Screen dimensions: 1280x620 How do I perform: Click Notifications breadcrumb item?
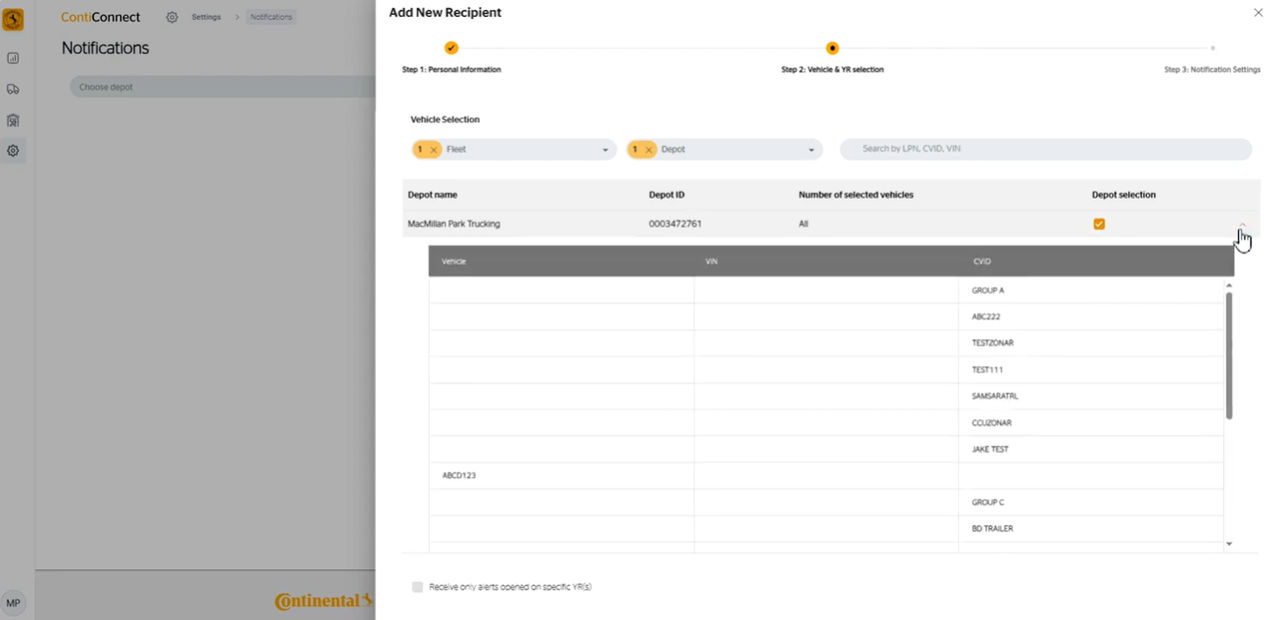tap(271, 17)
